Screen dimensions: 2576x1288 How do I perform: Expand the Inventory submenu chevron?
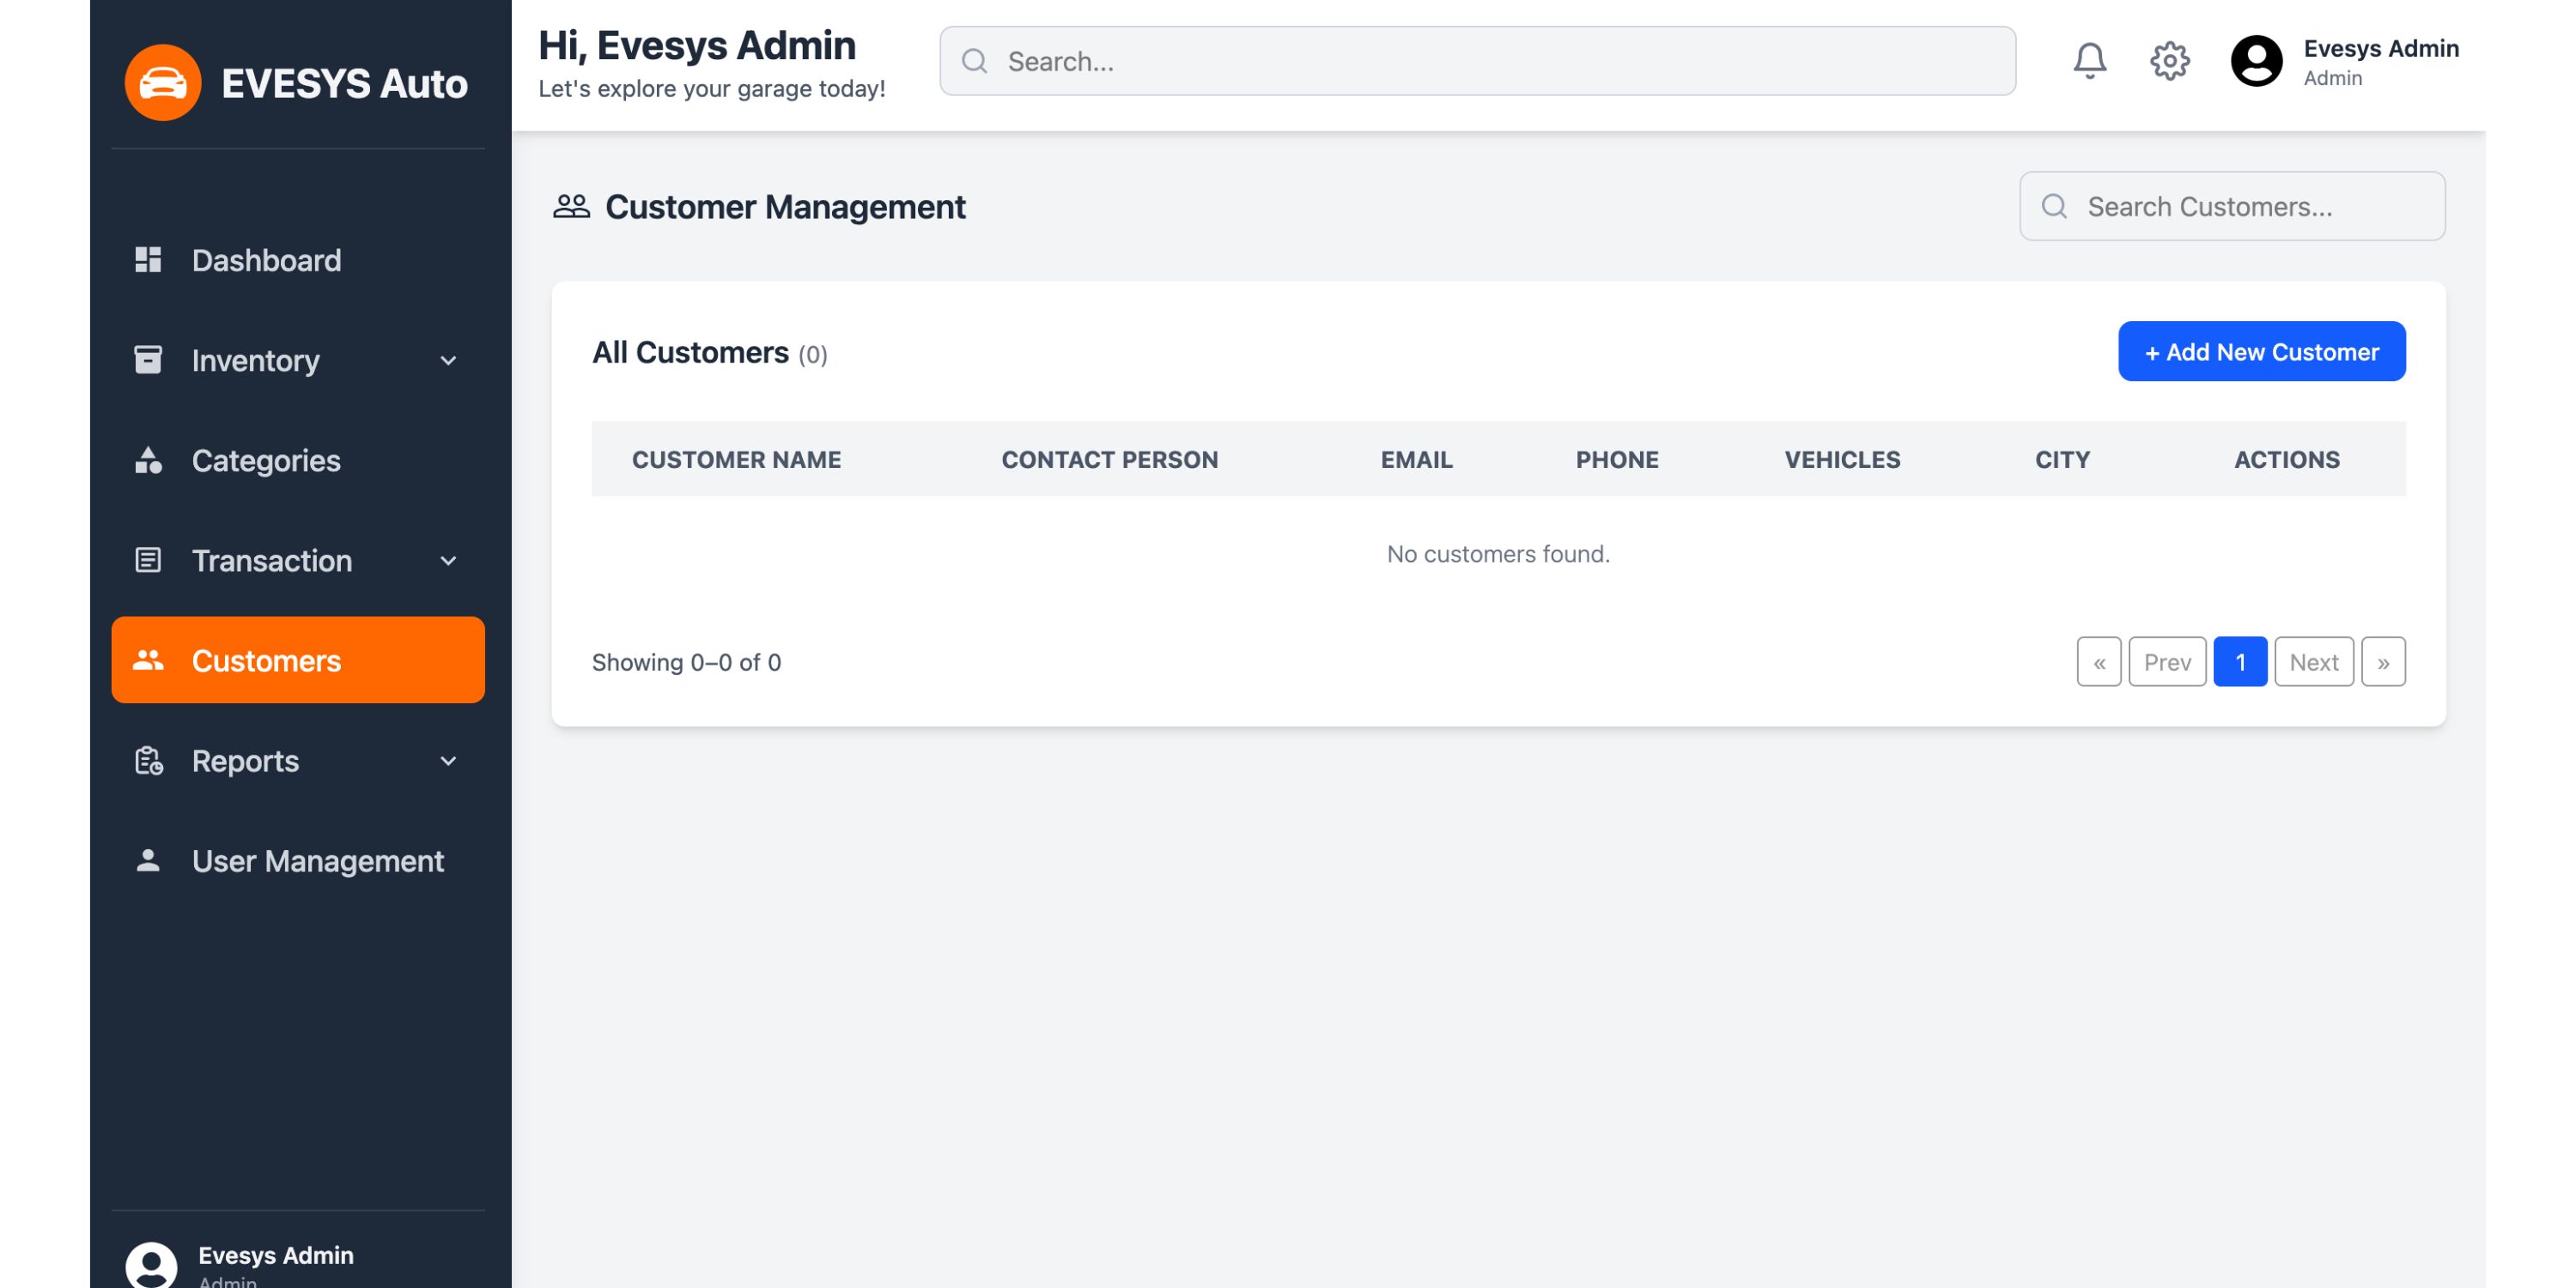pyautogui.click(x=448, y=360)
